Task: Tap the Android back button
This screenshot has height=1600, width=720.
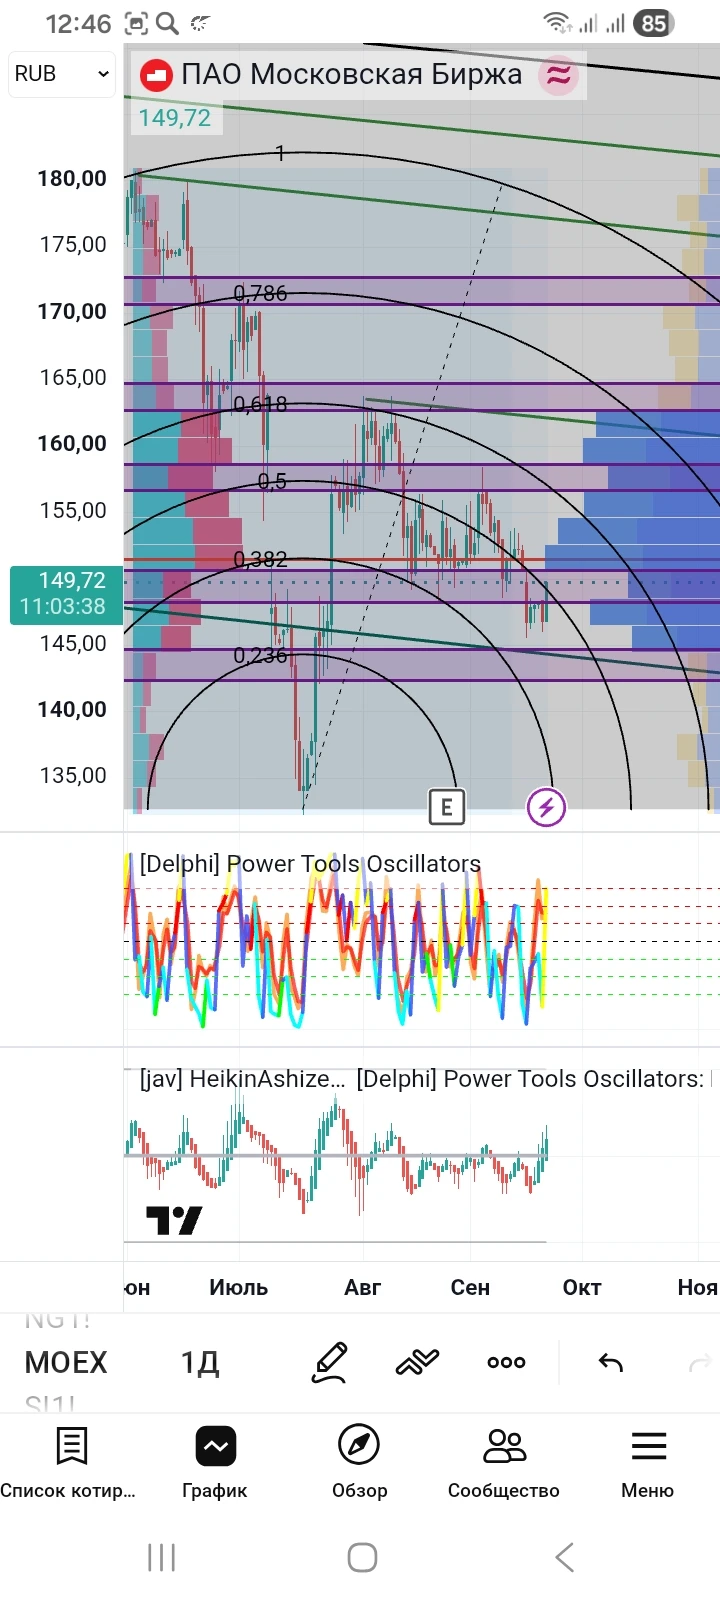Action: tap(564, 1557)
